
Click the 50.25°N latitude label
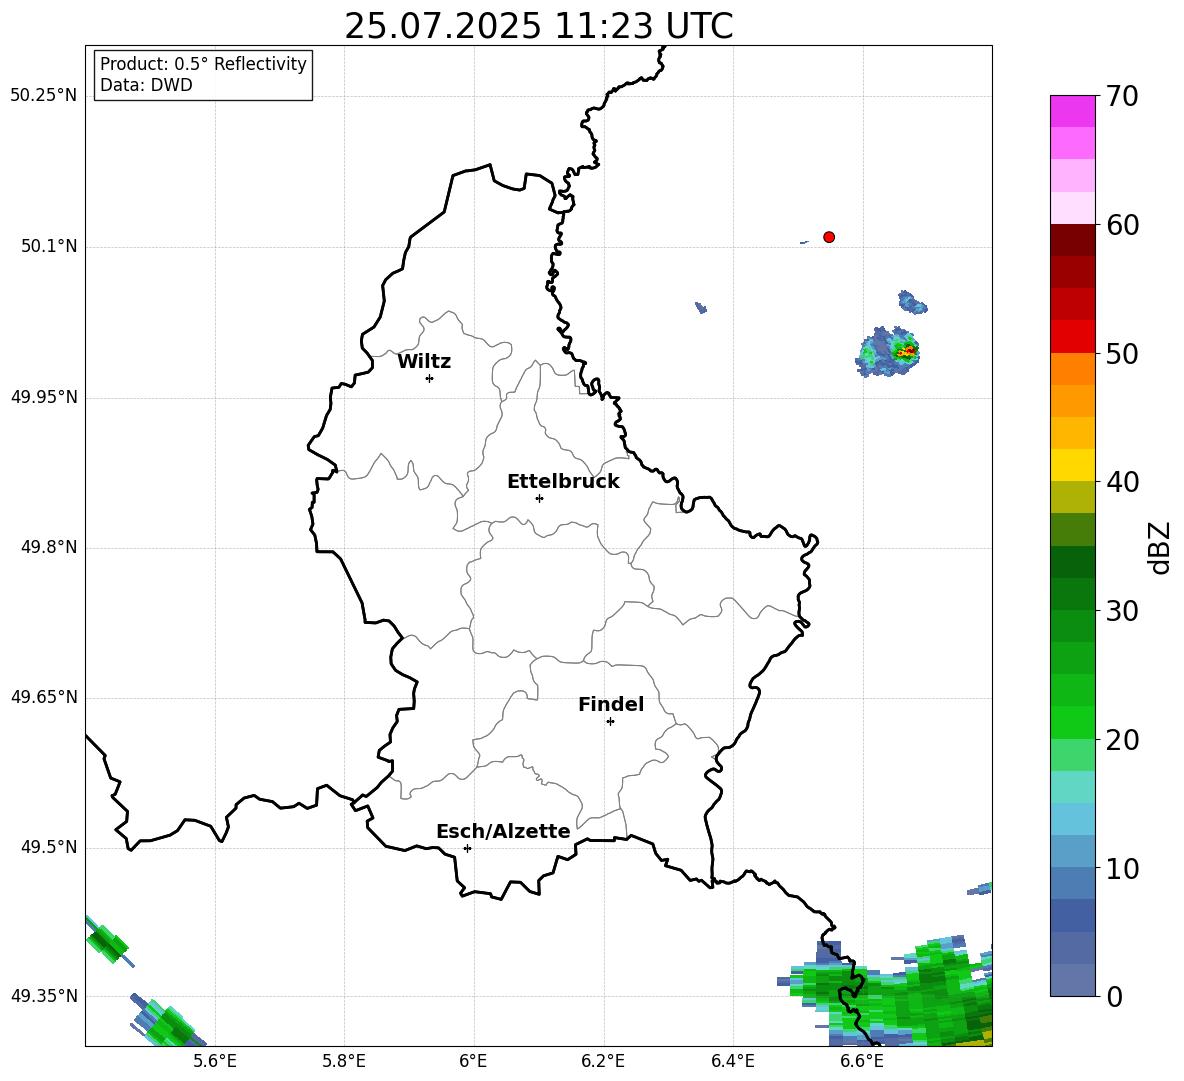[44, 96]
